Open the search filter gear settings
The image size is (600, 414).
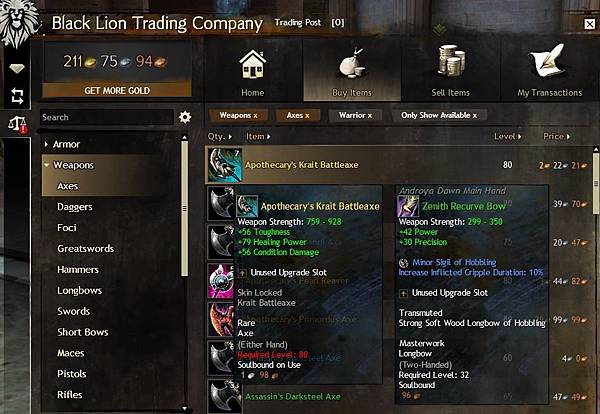pos(185,117)
